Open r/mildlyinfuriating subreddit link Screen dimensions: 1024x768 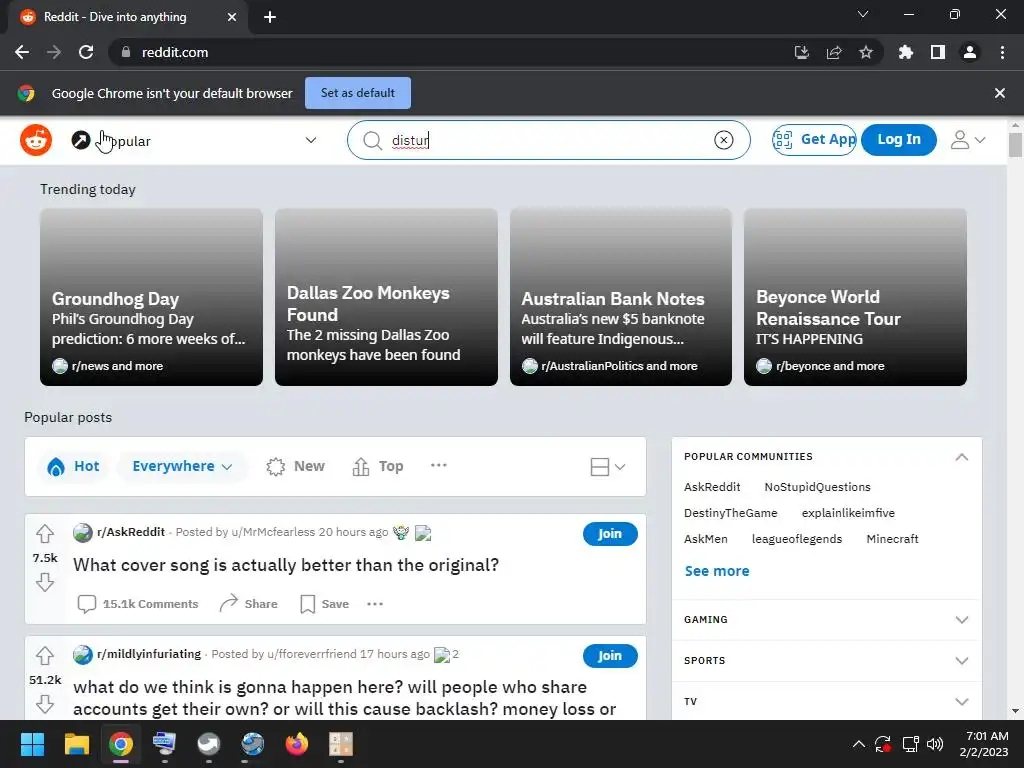point(149,654)
